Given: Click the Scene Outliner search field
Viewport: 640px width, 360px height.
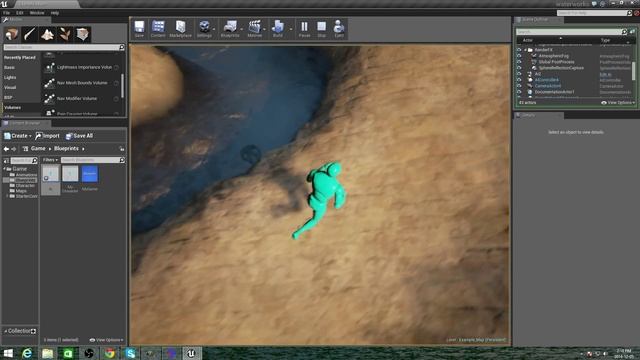Looking at the screenshot, I should pyautogui.click(x=571, y=31).
